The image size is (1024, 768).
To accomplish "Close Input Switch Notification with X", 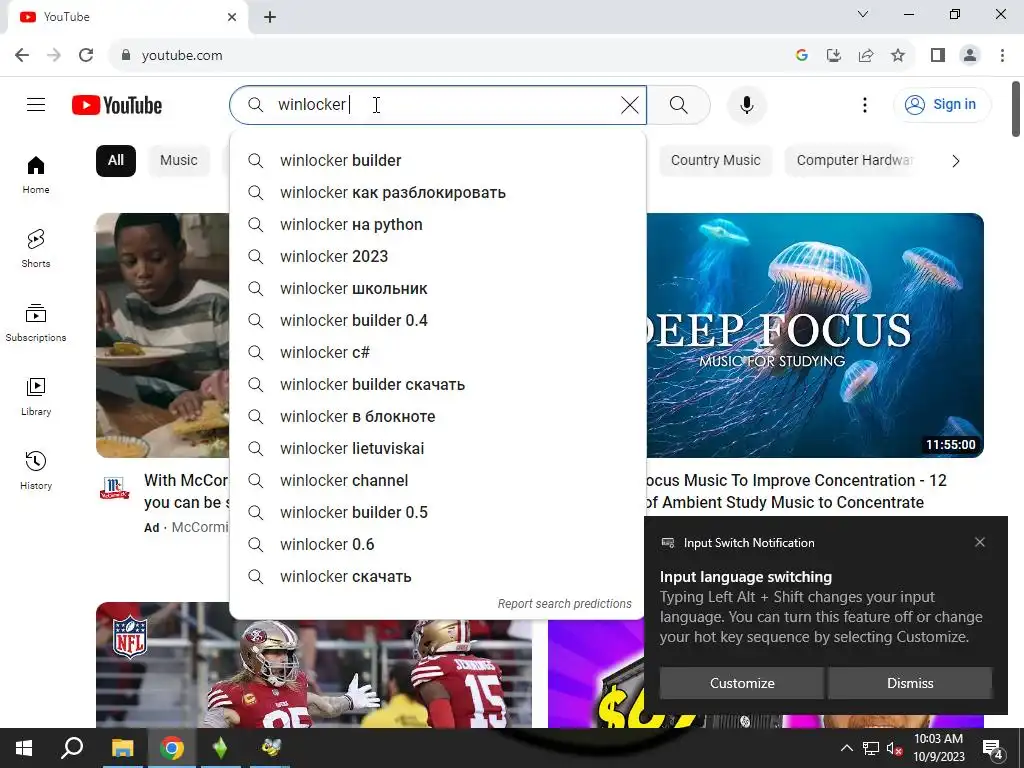I will (980, 542).
